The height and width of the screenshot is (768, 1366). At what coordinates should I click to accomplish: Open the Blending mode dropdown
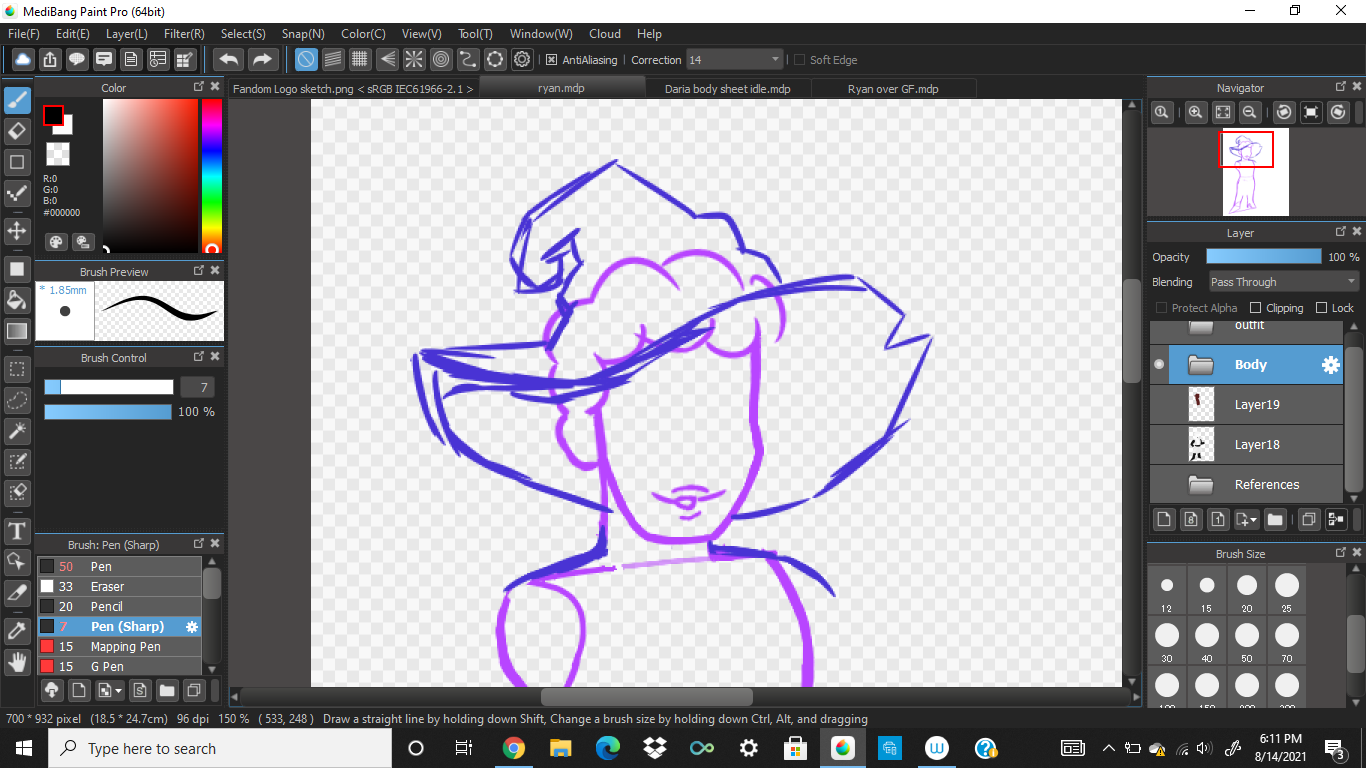tap(1284, 282)
